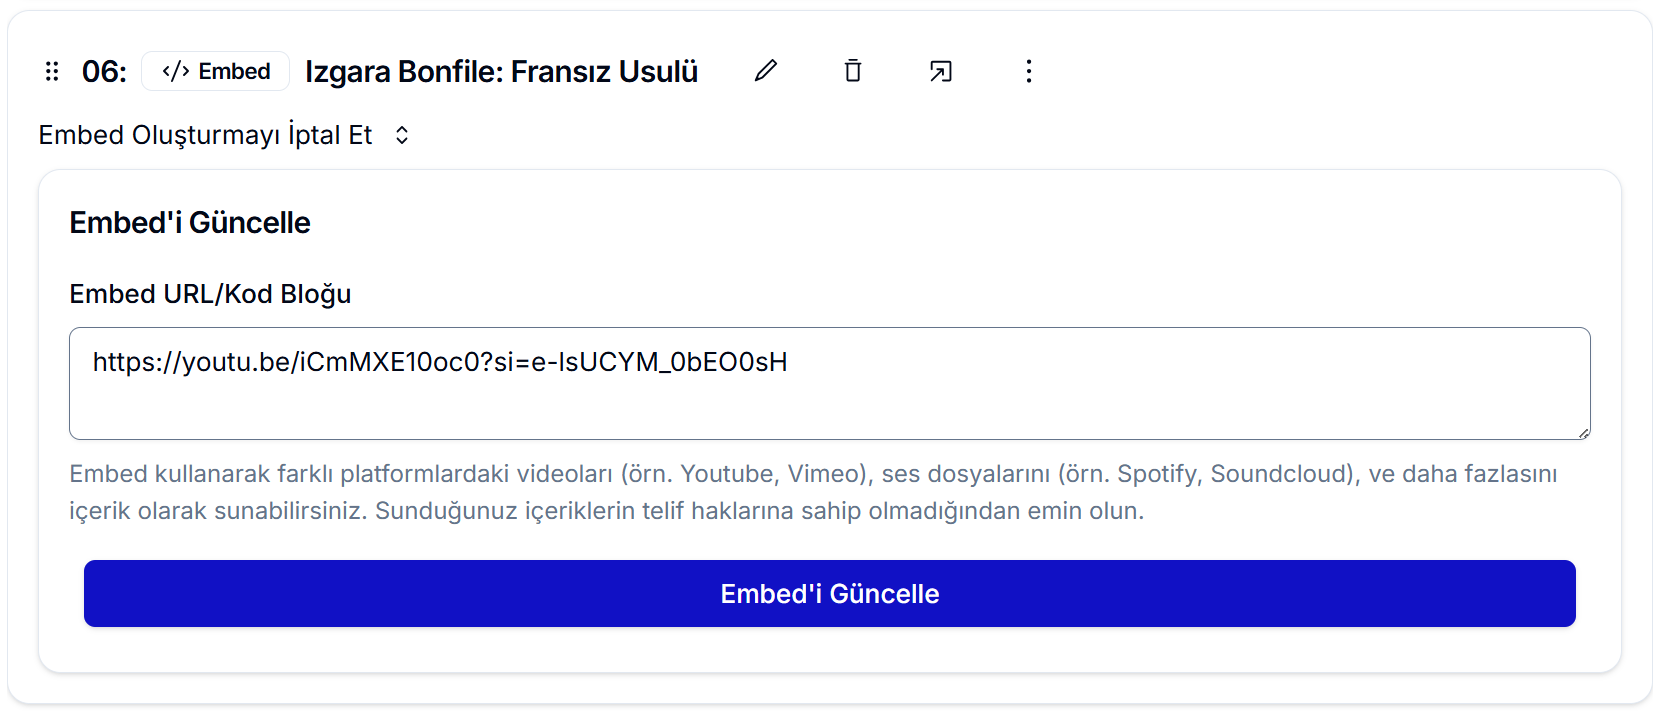Screen dimensions: 1660x711
Task: Click the Embed type badge label
Action: click(234, 71)
